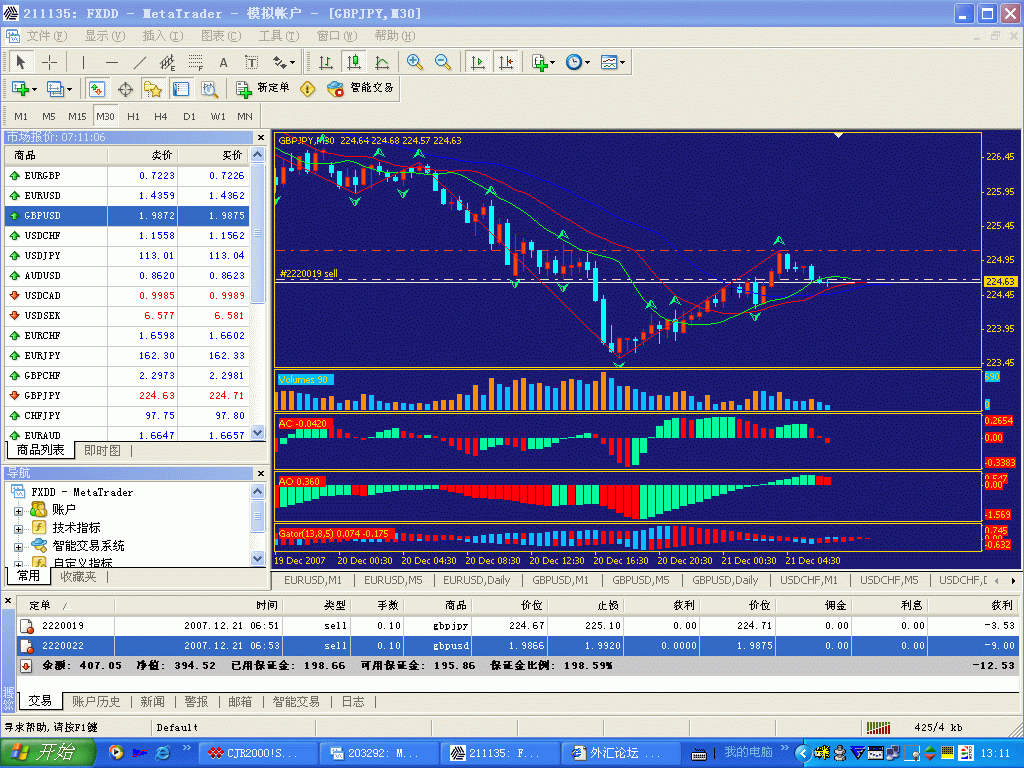Open the 图表 (Chart) menu
1024x768 pixels.
point(220,36)
